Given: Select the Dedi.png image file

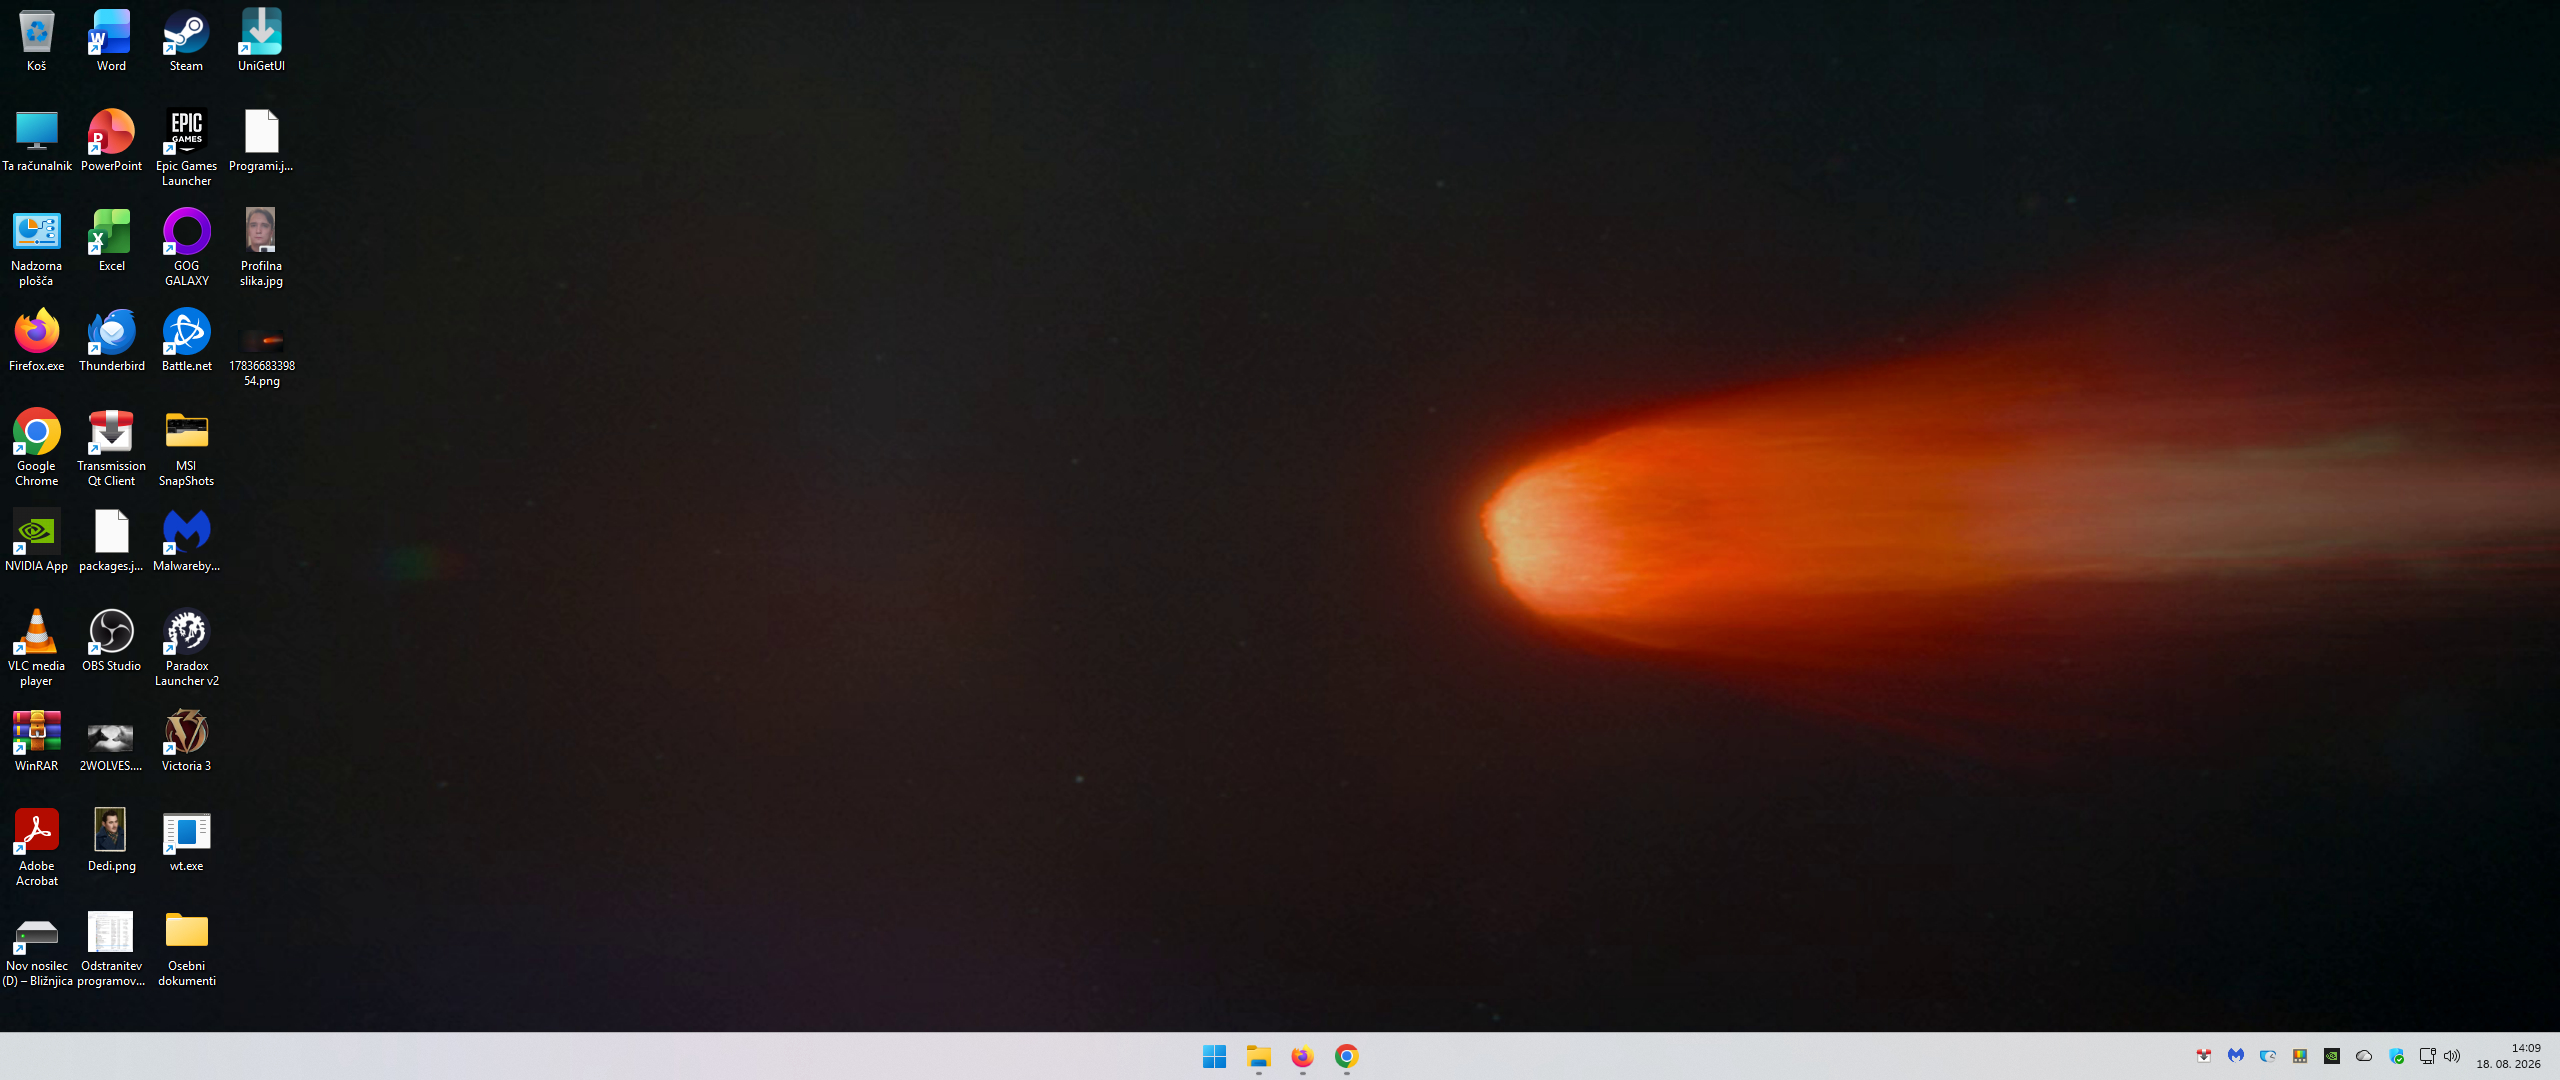Looking at the screenshot, I should (111, 840).
